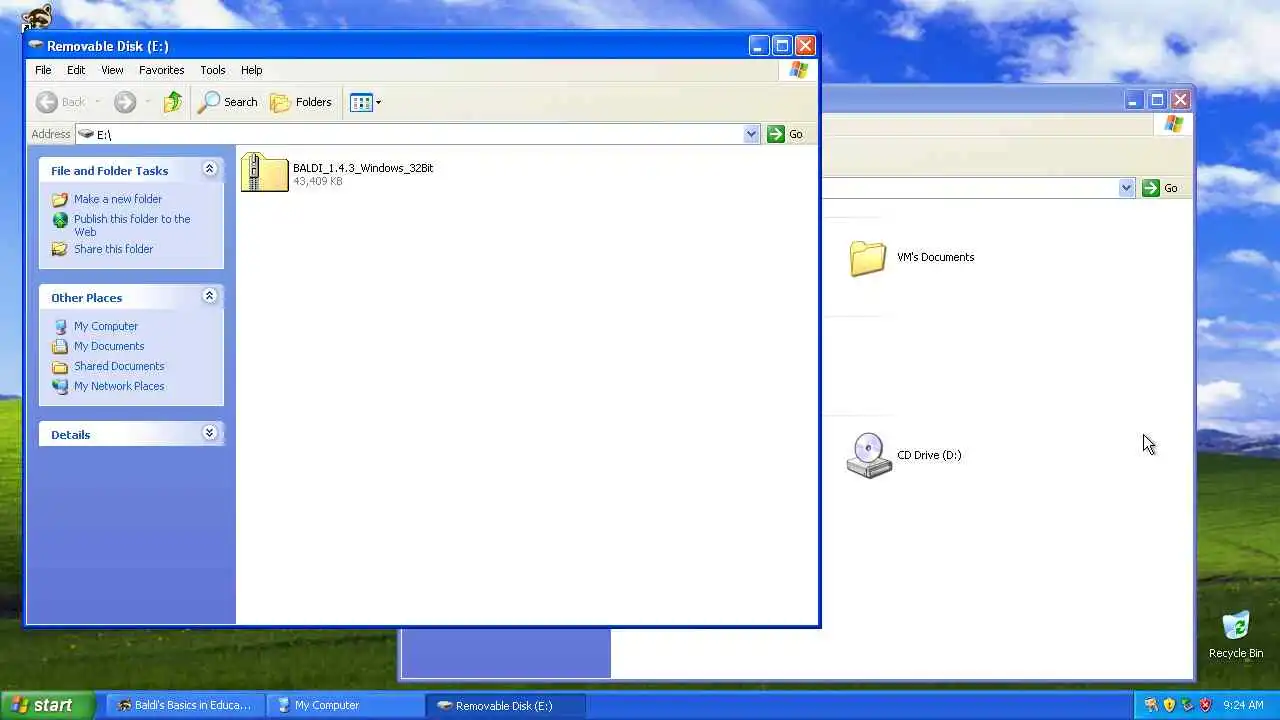Image resolution: width=1280 pixels, height=720 pixels.
Task: Open the Search toolbar button
Action: coord(228,102)
